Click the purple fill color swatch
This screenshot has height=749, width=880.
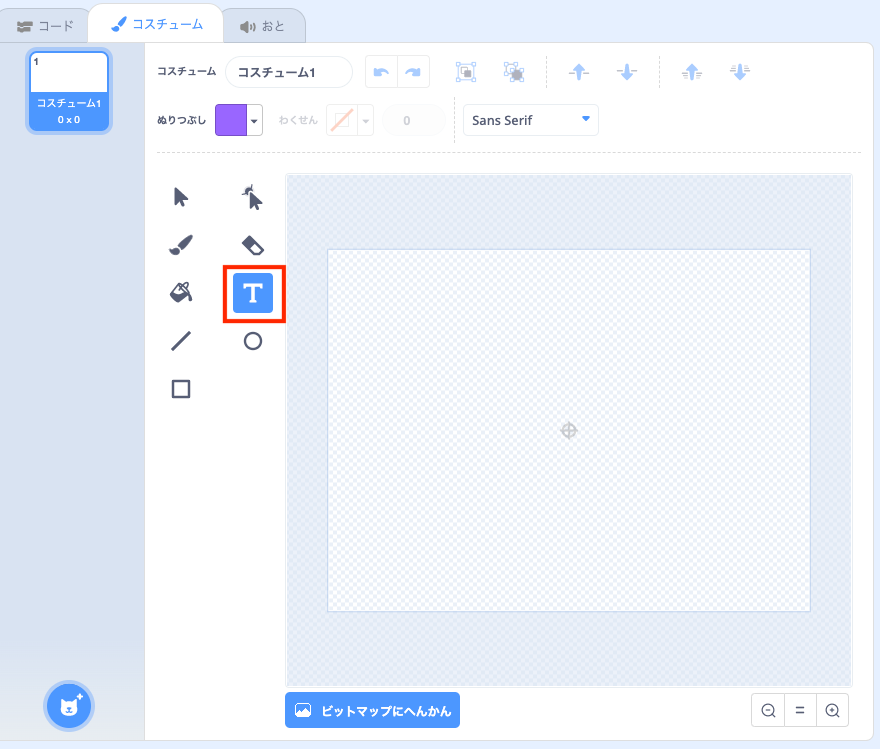231,120
